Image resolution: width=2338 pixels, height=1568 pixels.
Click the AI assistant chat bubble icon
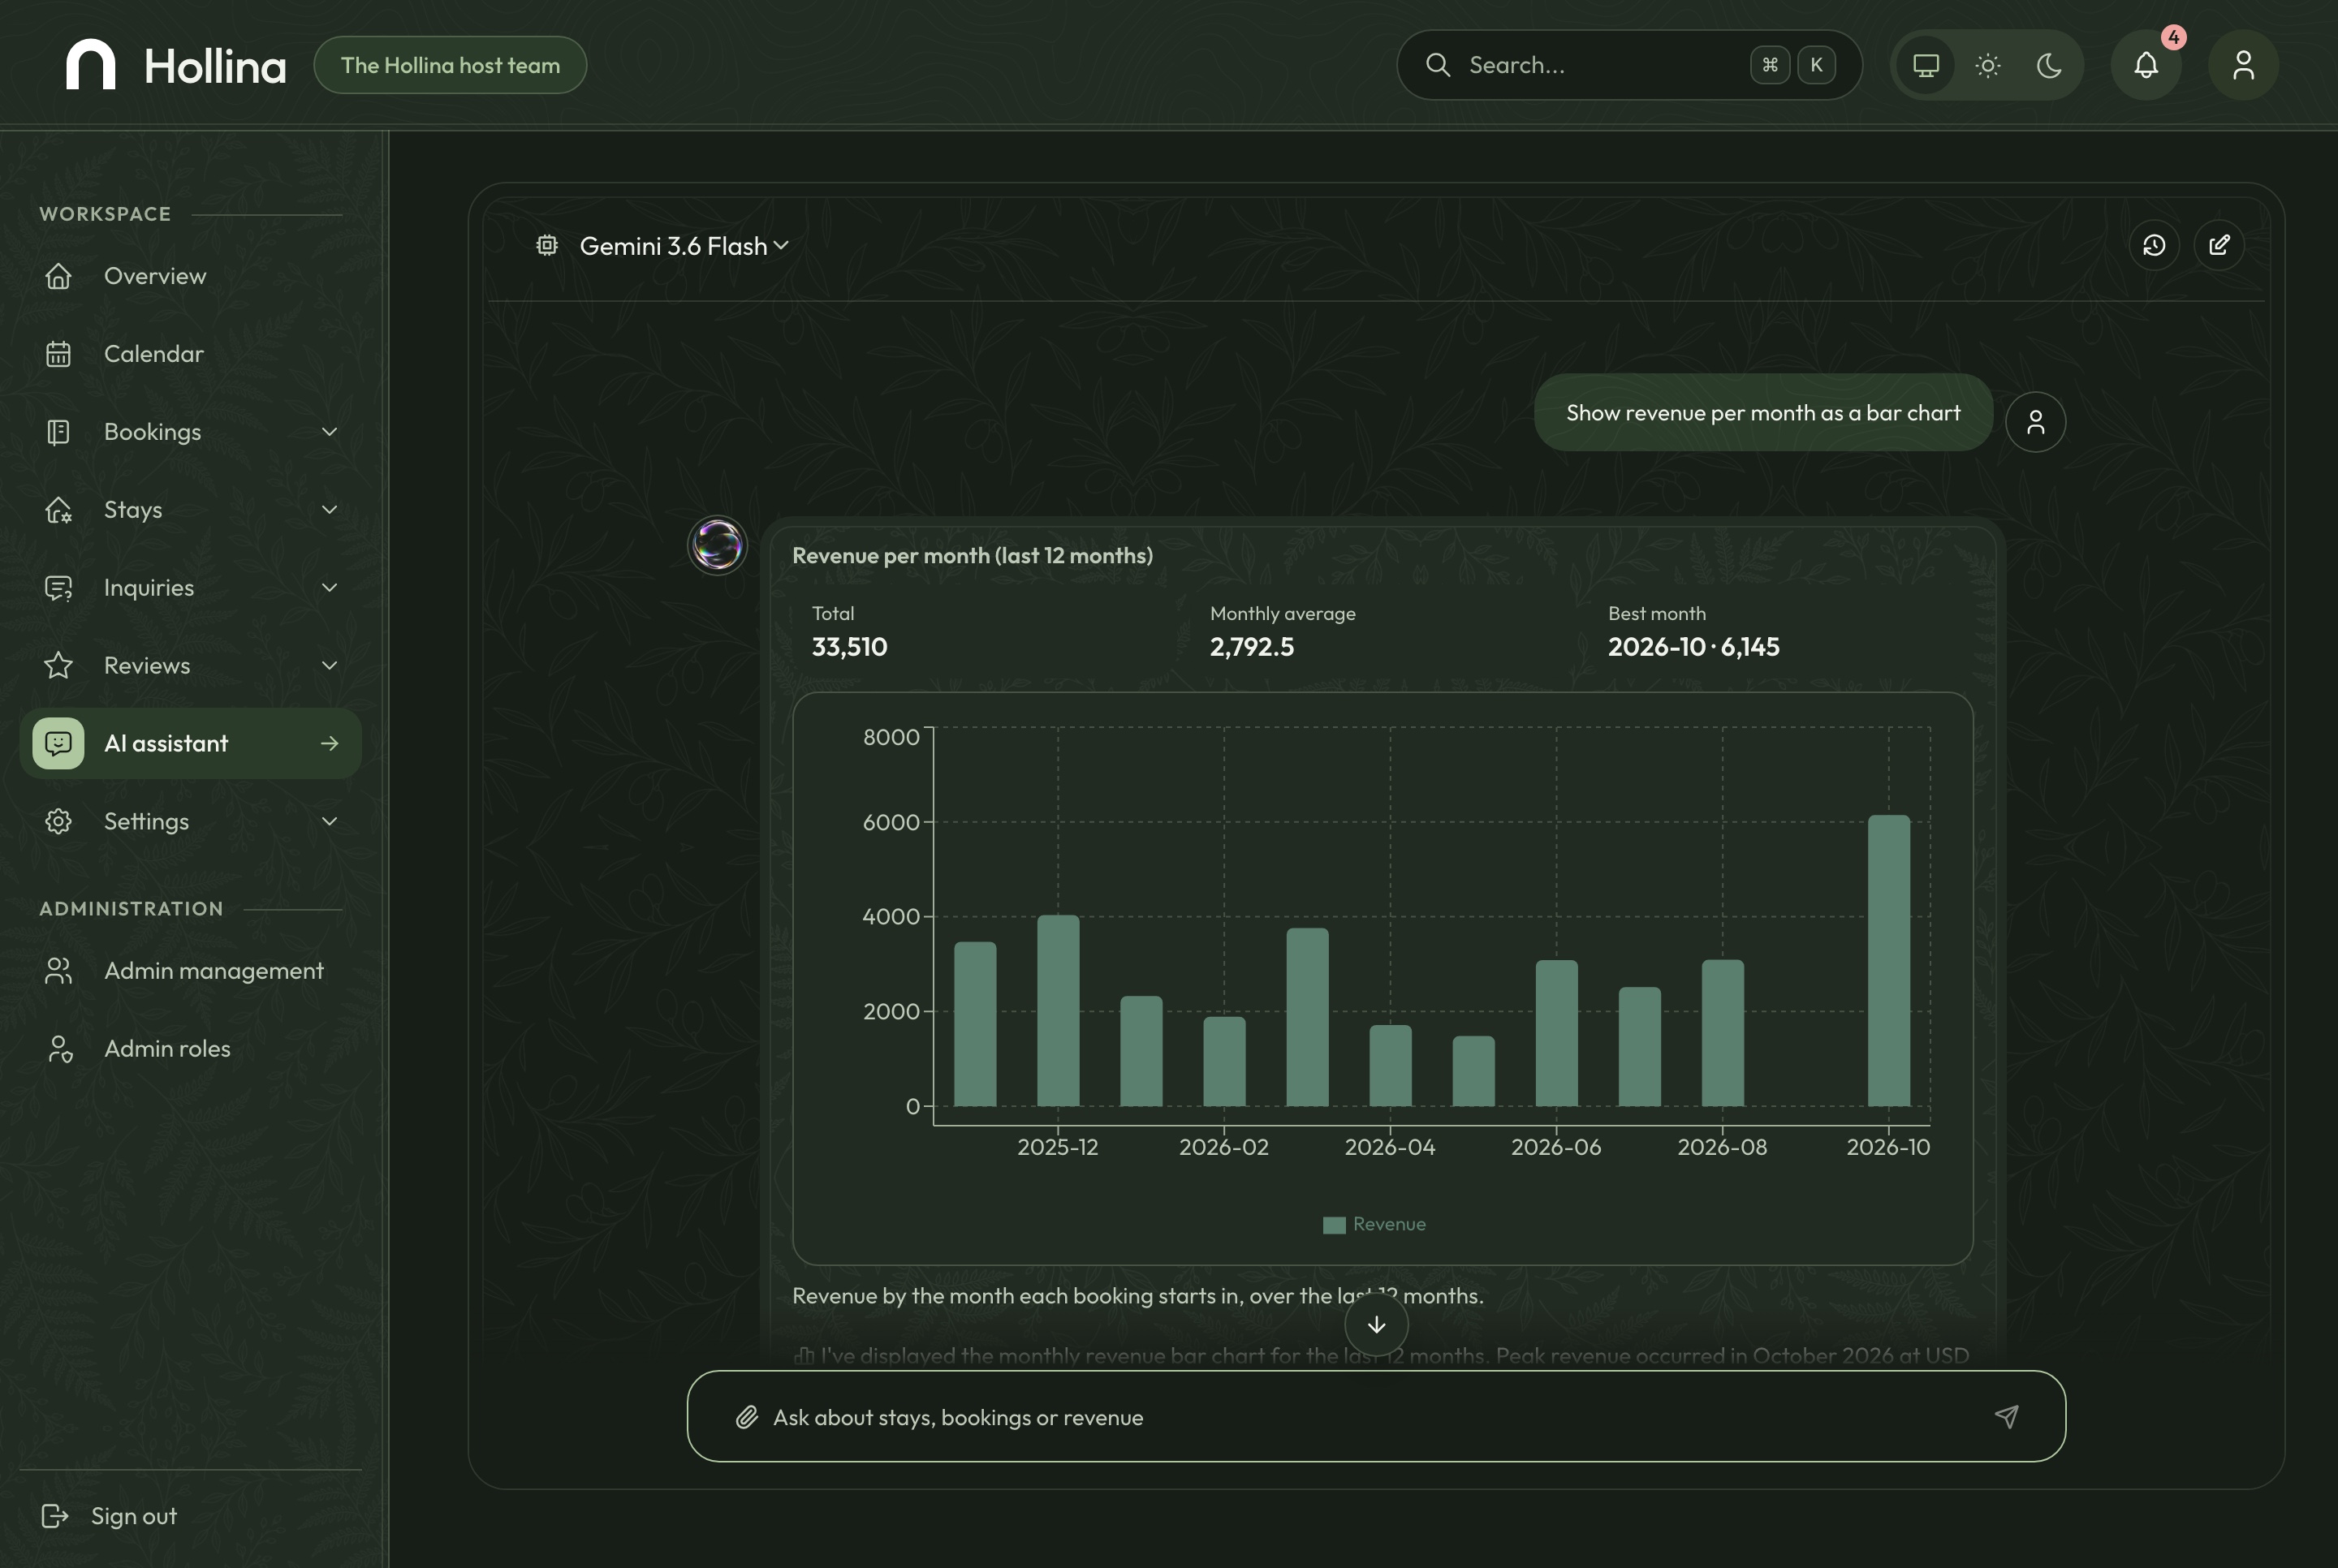58,743
